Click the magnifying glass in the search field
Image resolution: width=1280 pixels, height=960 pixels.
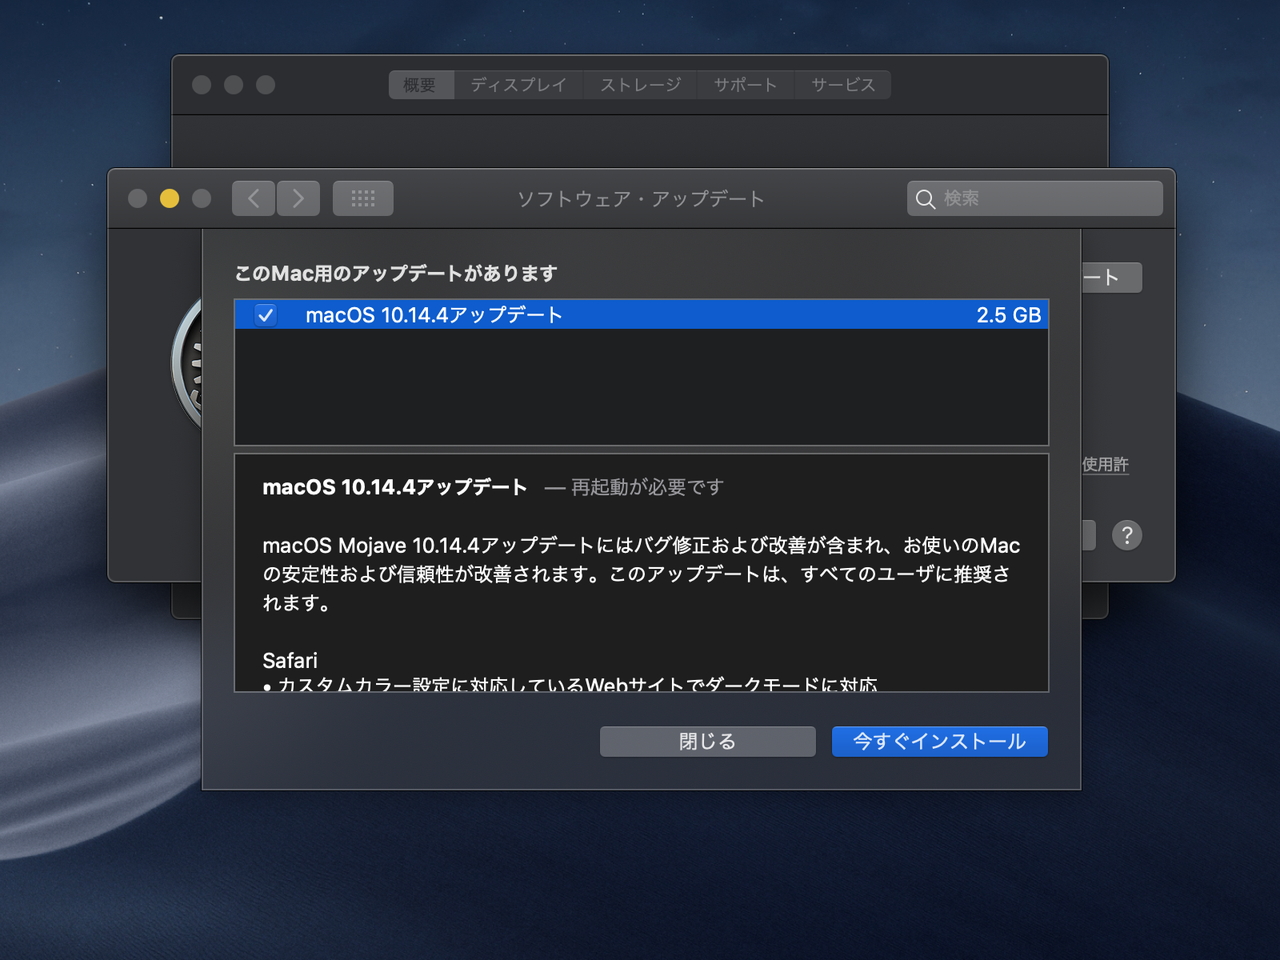(x=926, y=199)
